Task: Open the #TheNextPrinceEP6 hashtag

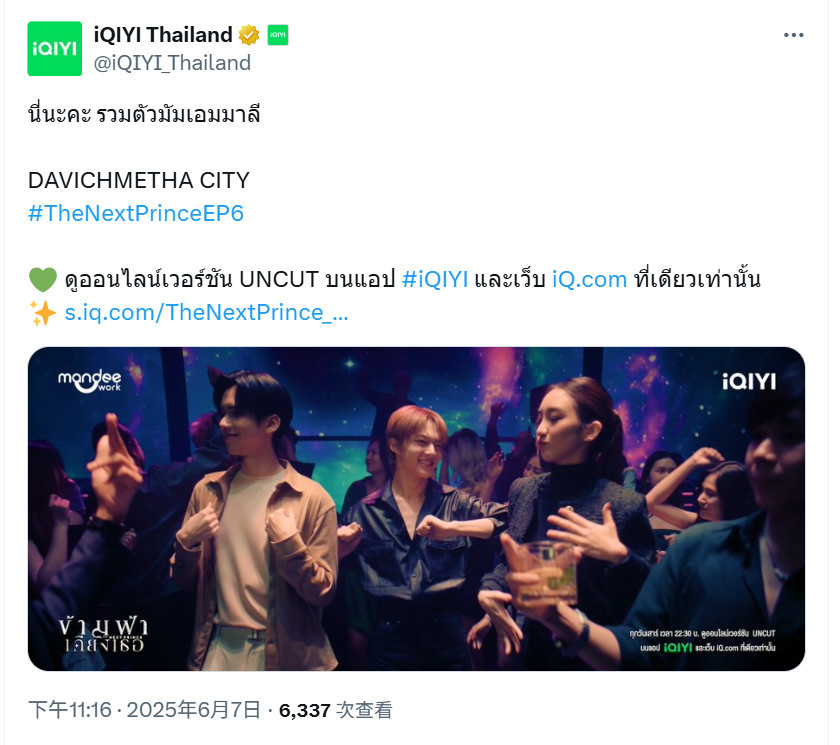Action: 136,213
